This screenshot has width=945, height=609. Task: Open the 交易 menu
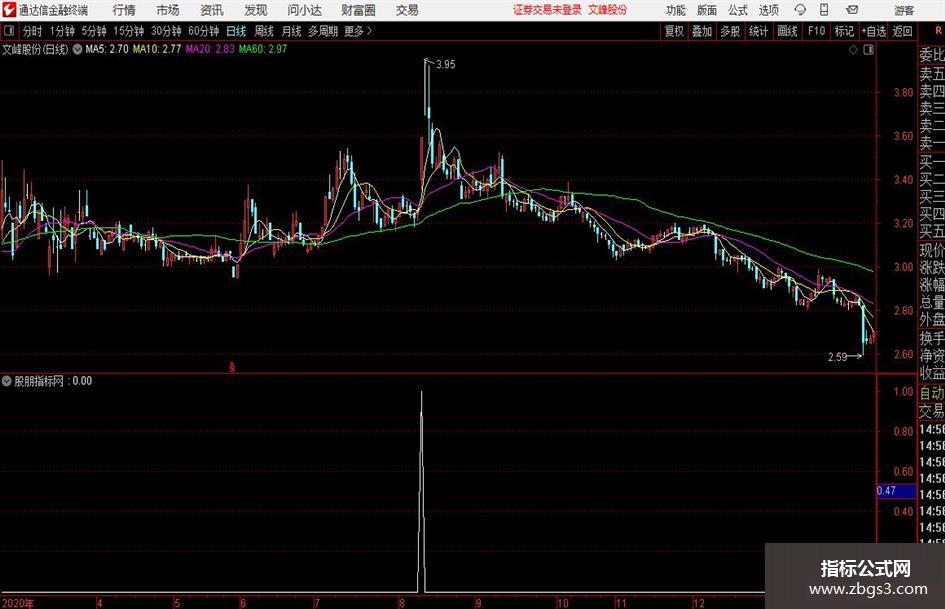(407, 10)
